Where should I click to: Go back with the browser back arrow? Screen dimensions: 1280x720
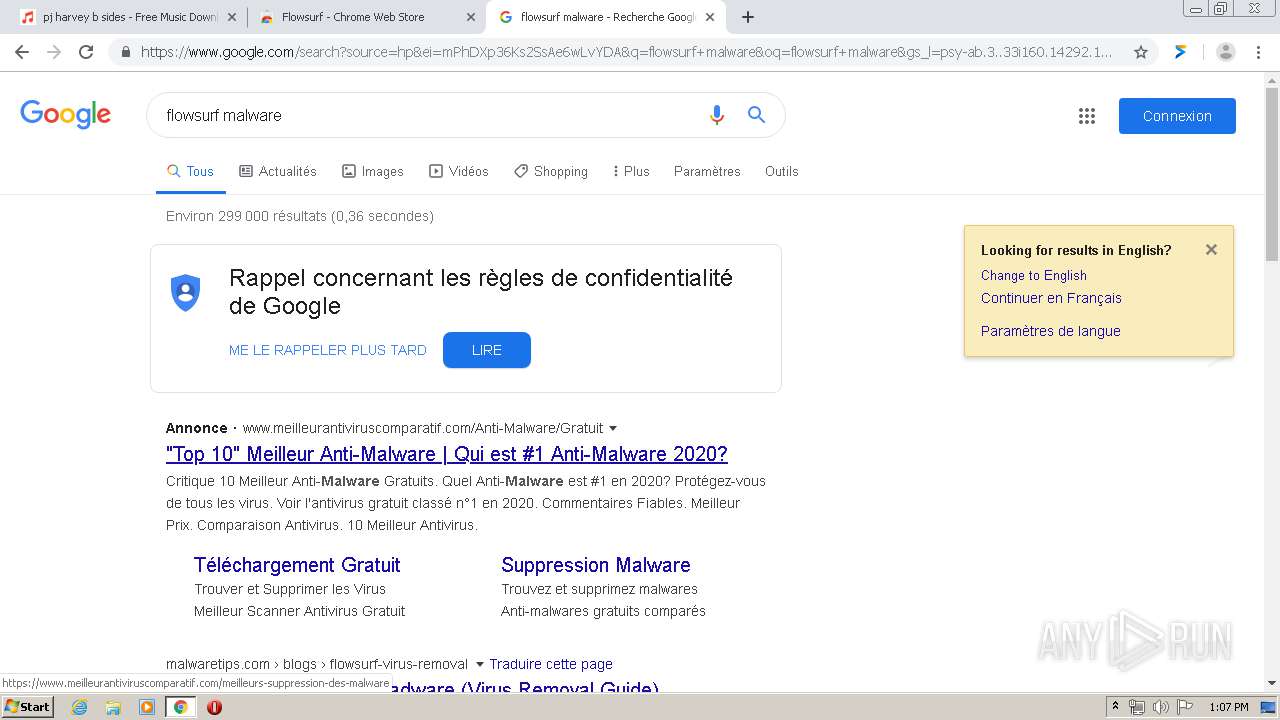click(x=22, y=52)
